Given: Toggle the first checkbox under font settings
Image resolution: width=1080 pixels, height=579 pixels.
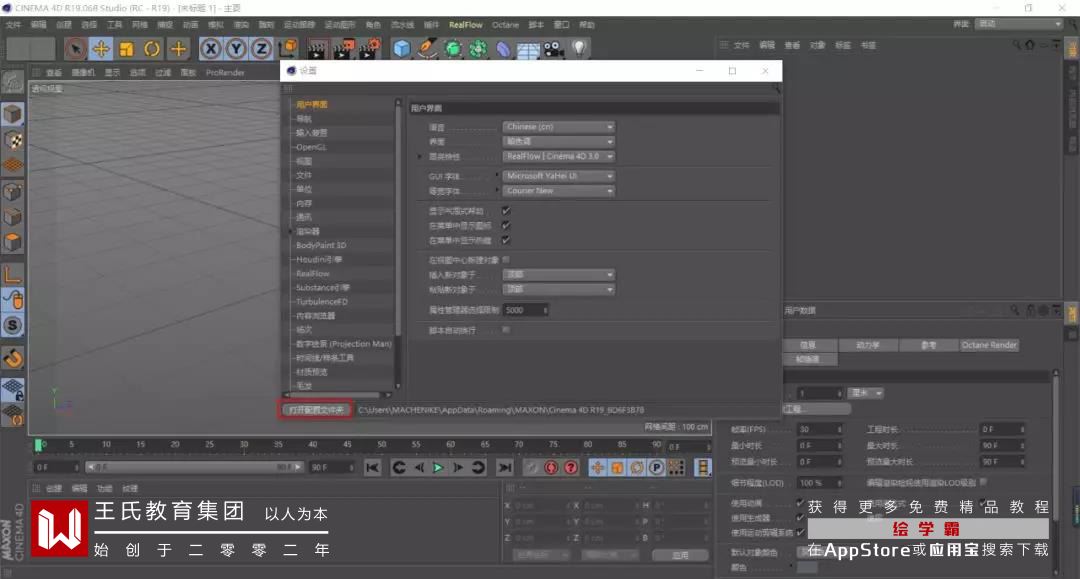Looking at the screenshot, I should tap(506, 211).
